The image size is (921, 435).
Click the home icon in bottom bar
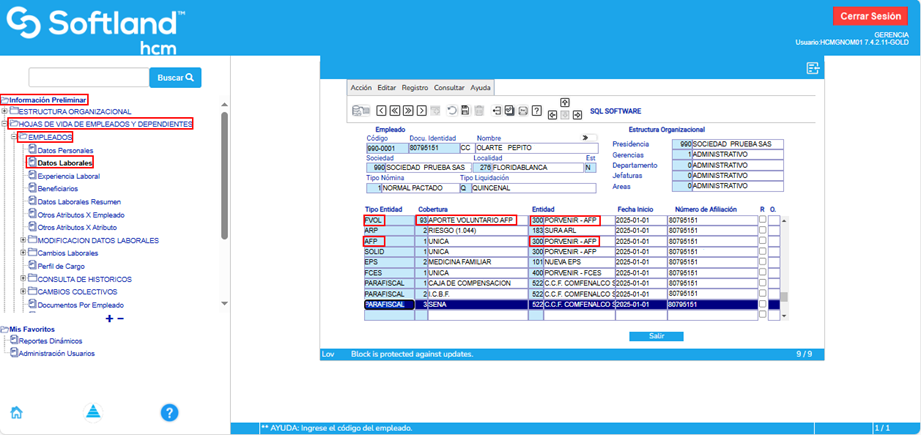coord(16,412)
